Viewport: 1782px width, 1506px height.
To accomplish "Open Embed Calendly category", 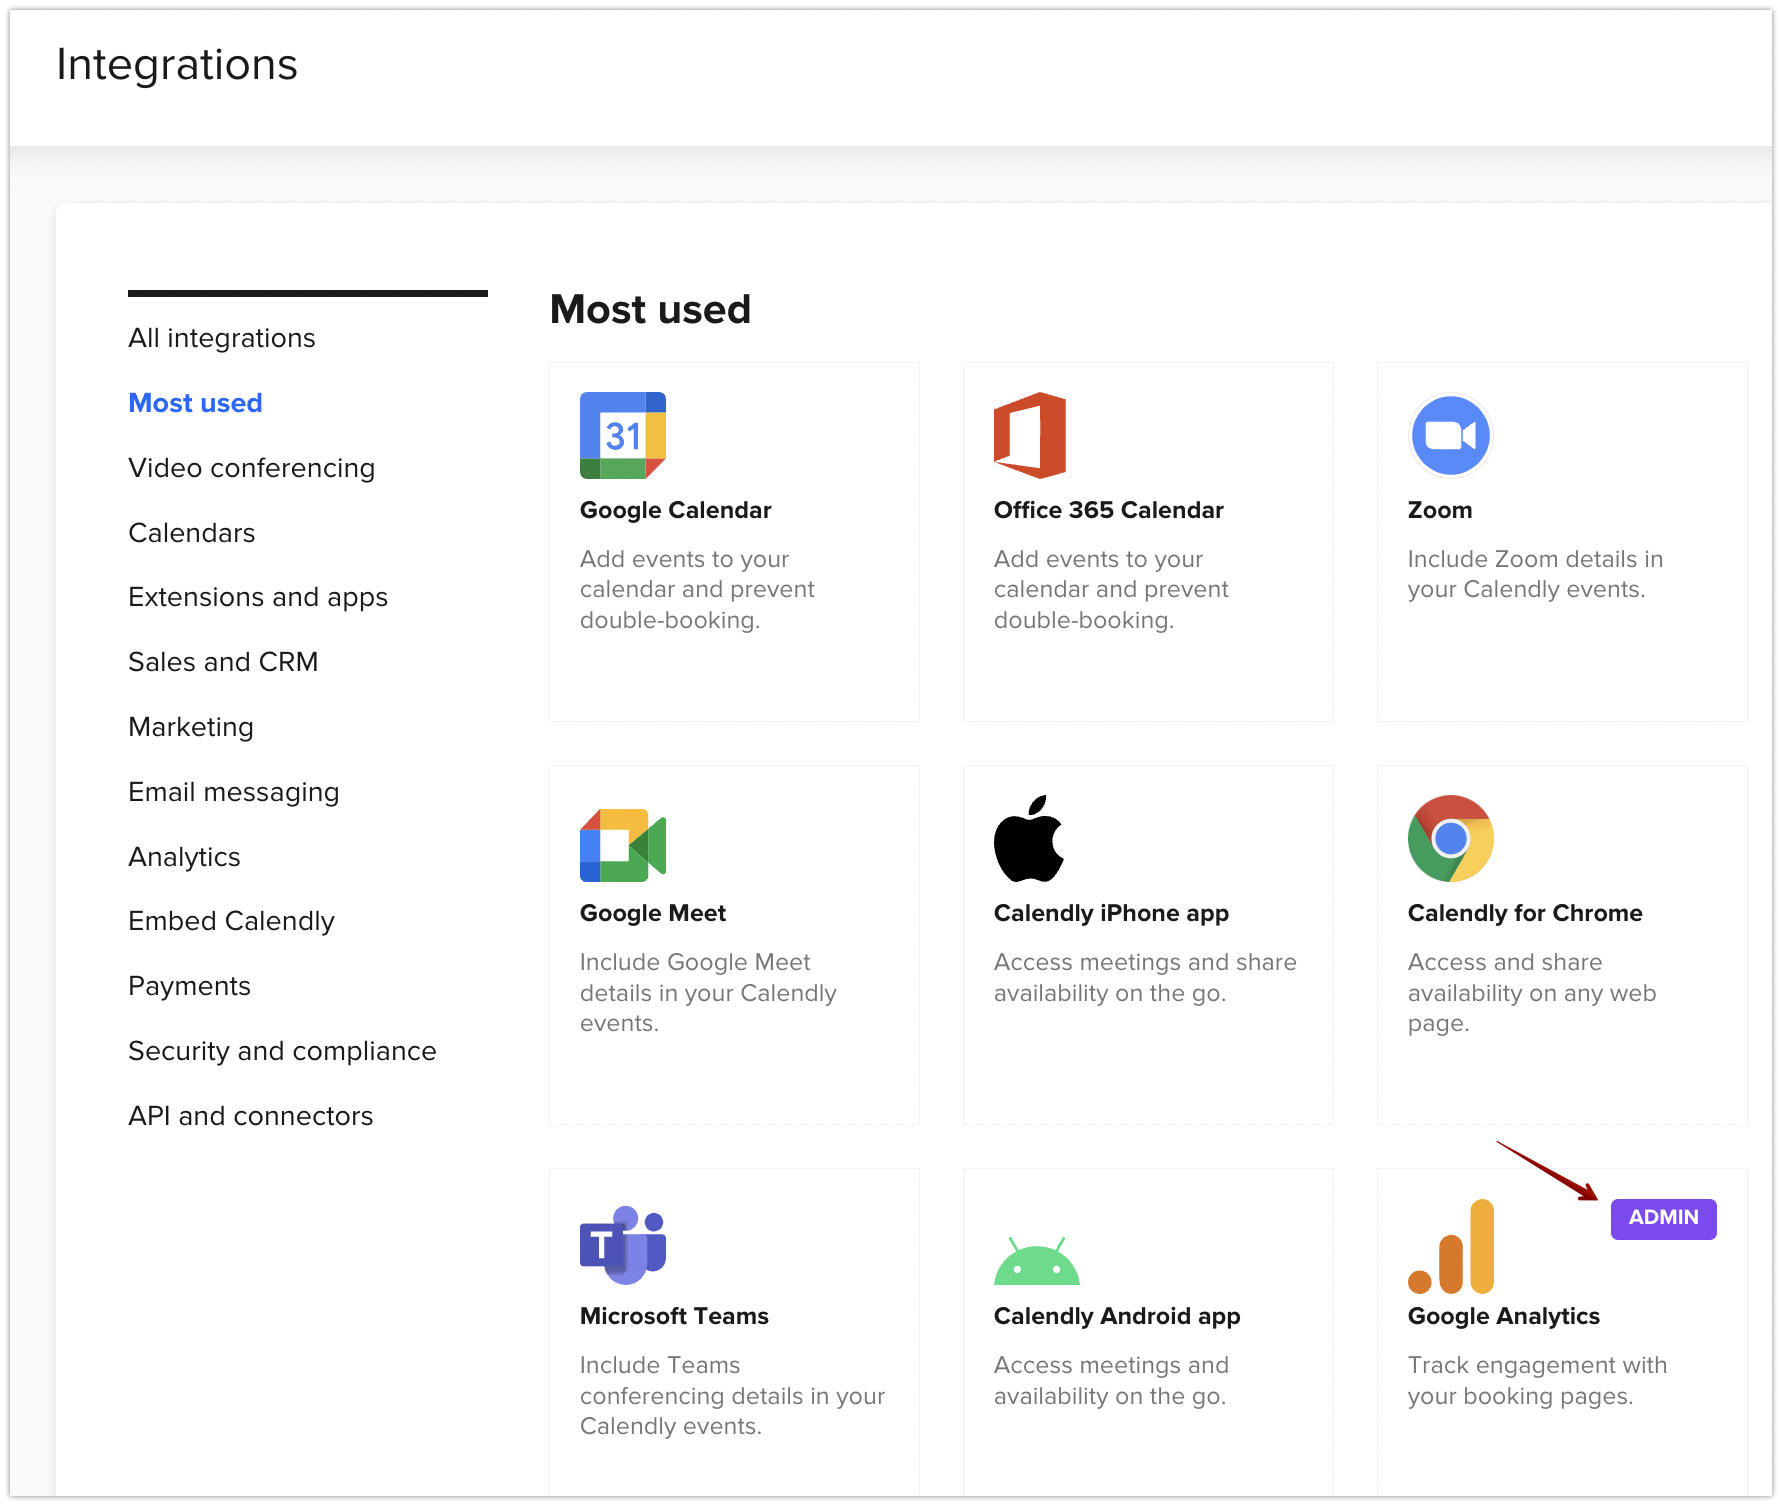I will coord(232,921).
